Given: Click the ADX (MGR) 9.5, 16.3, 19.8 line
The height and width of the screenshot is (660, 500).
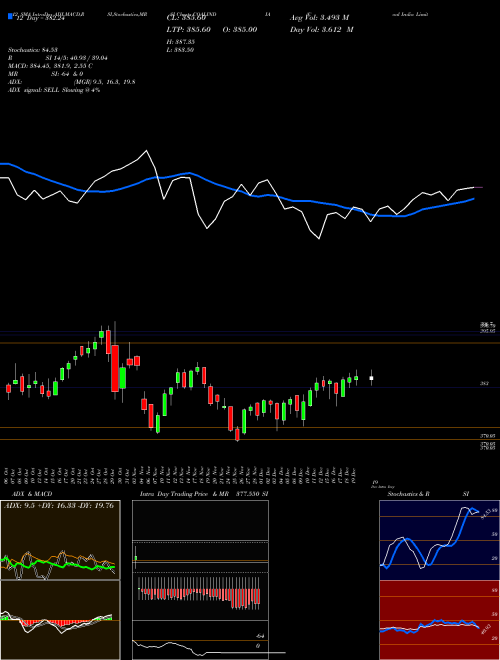Looking at the screenshot, I should pos(72,82).
